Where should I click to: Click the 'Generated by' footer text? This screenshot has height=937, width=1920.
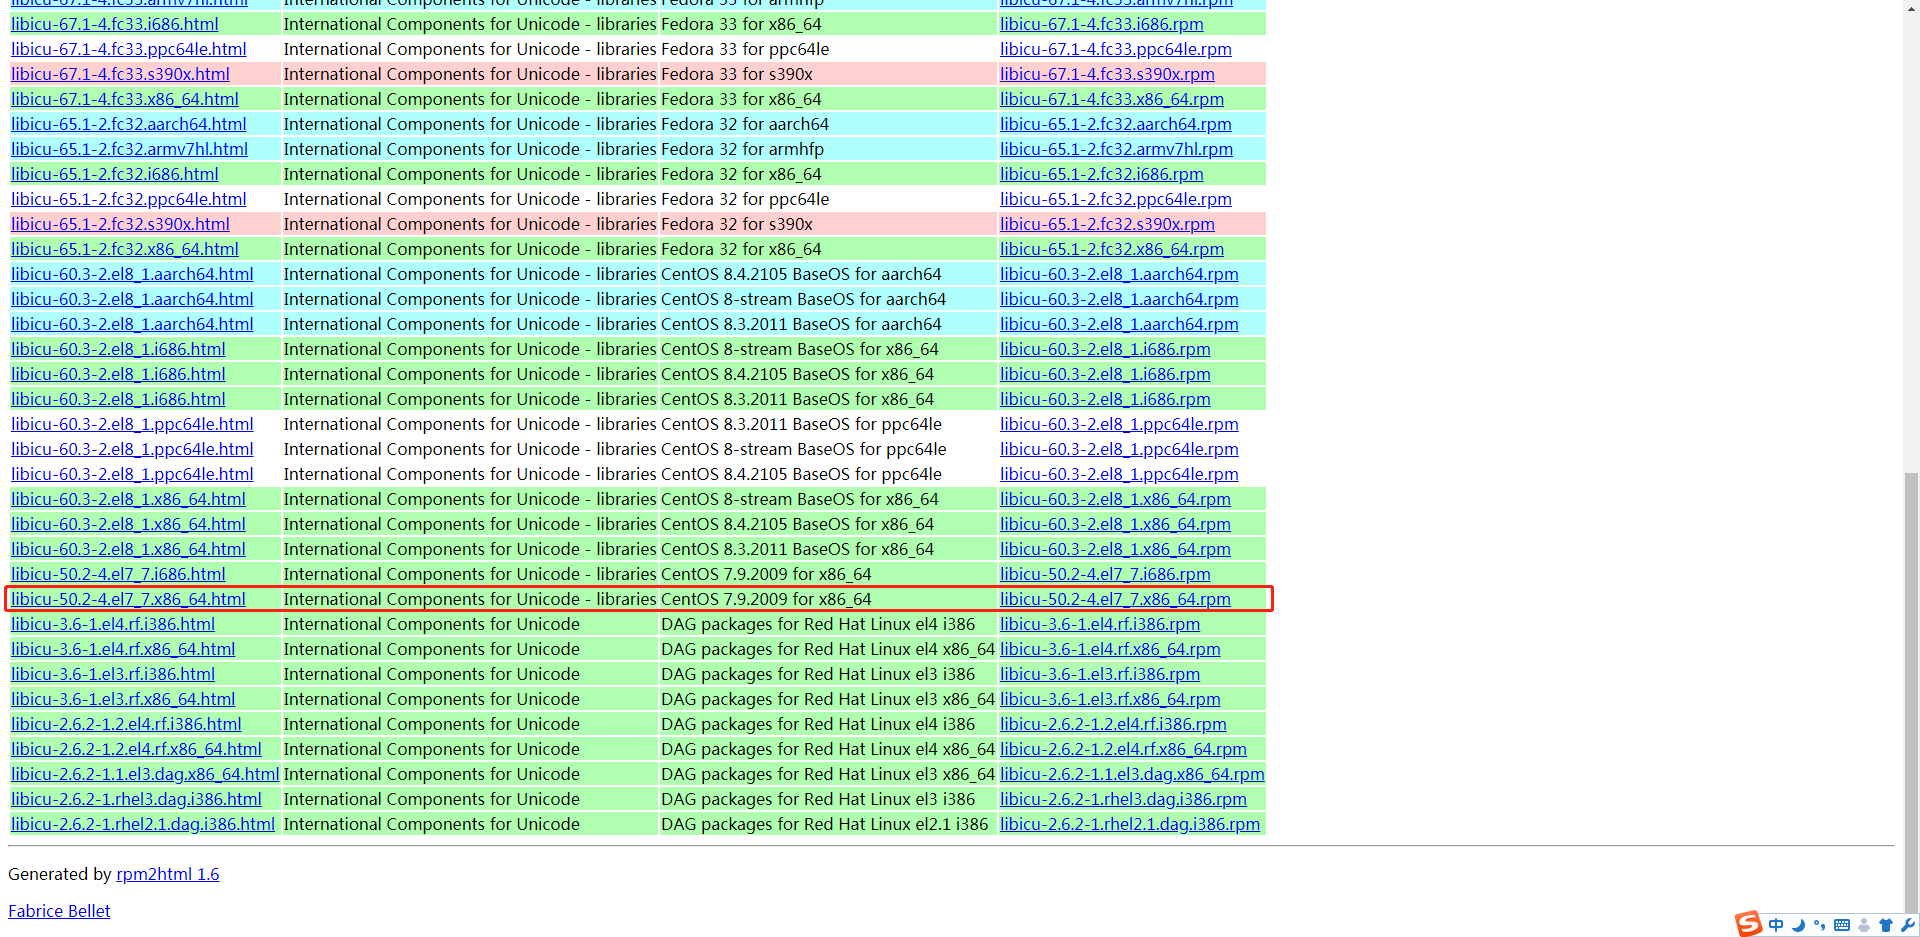[60, 874]
